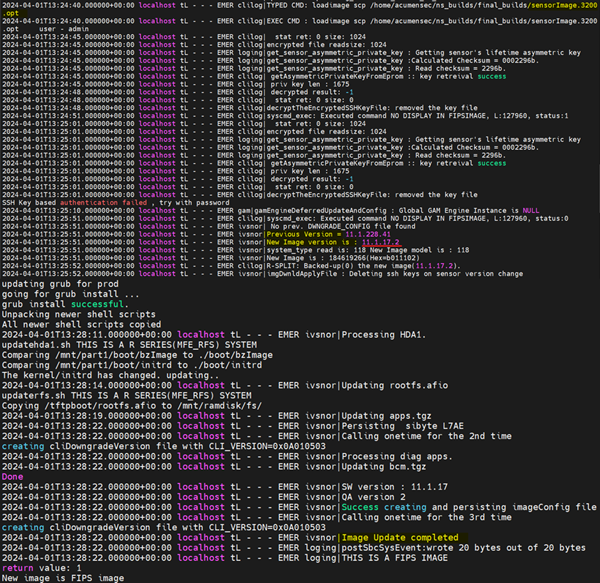The image size is (600, 583).
Task: Click 'Previous Version = 11.1.228.41' highlighted text
Action: pos(329,234)
